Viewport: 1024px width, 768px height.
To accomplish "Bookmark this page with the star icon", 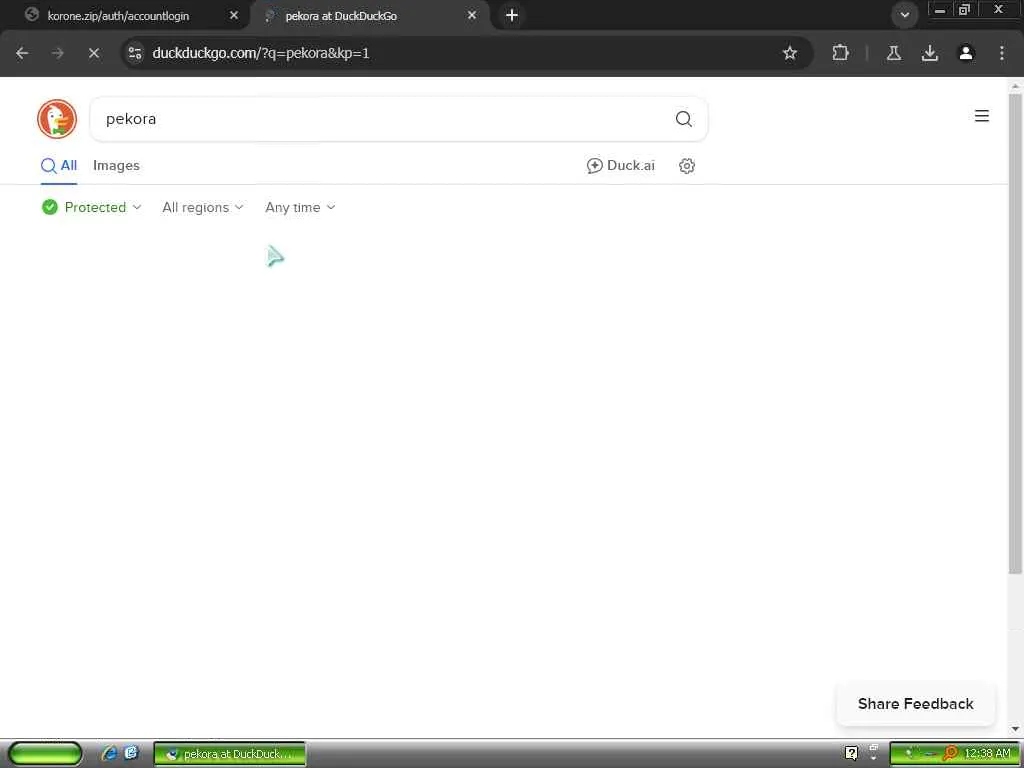I will pyautogui.click(x=790, y=53).
